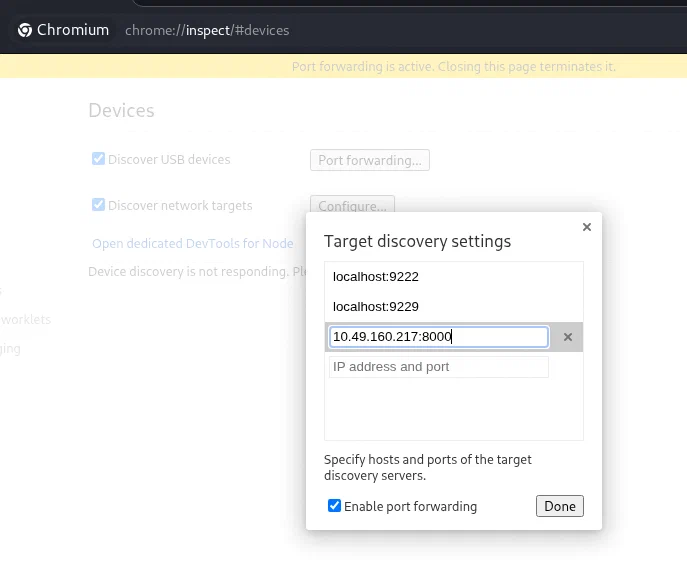Open Port forwarding settings
The height and width of the screenshot is (567, 687).
coord(370,160)
